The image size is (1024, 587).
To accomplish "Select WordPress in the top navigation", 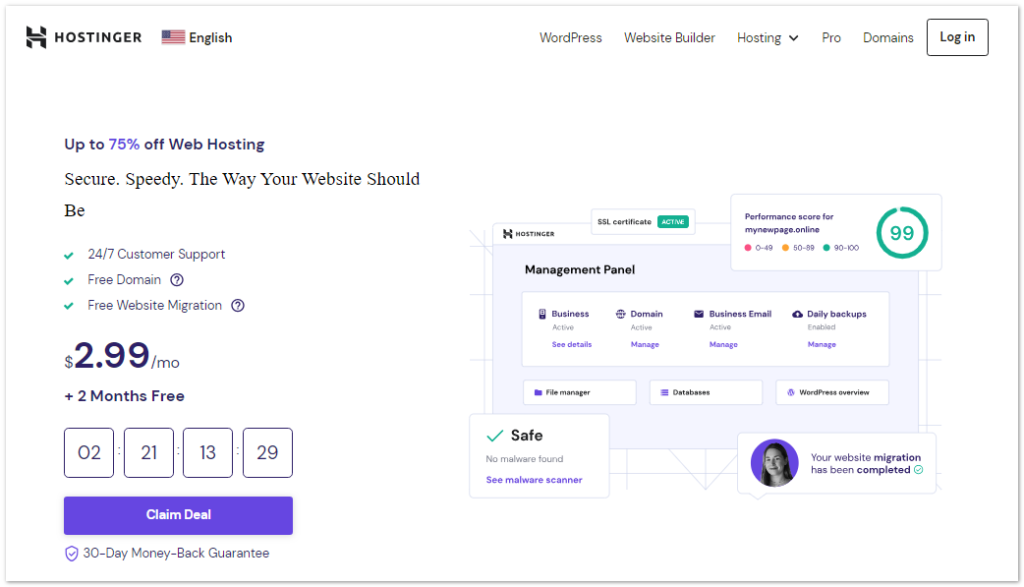I will [570, 37].
